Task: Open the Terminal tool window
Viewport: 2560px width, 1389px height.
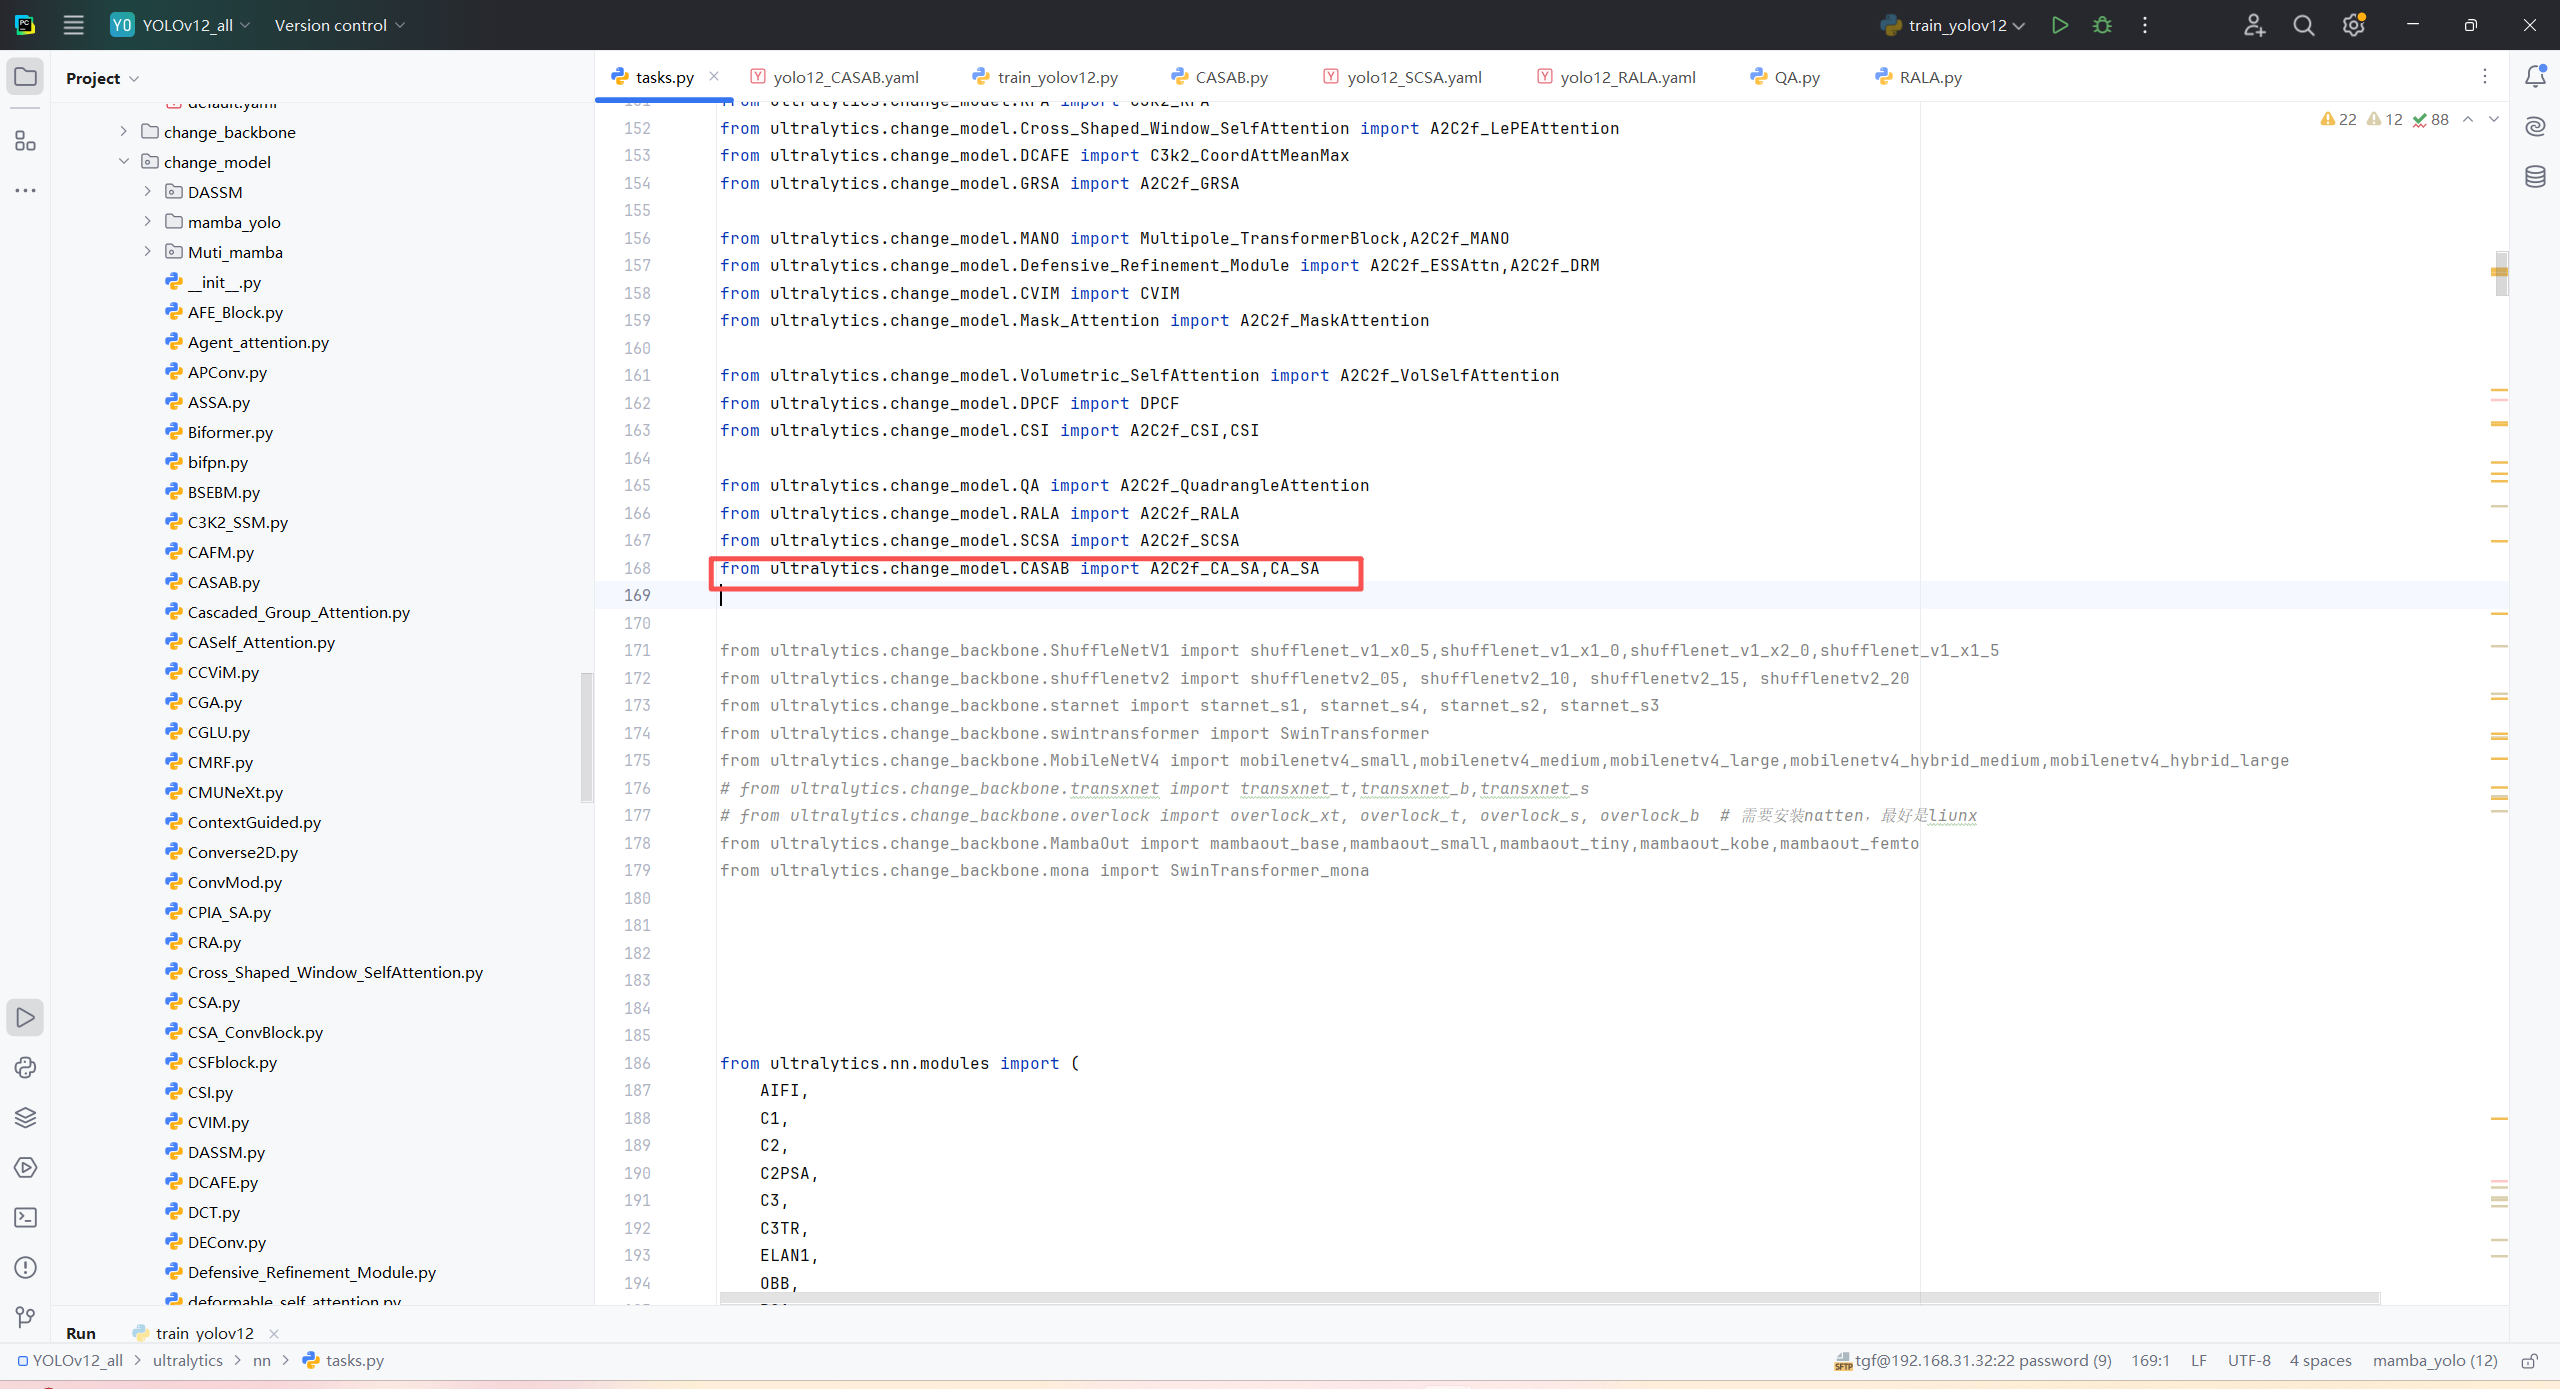Action: tap(25, 1217)
